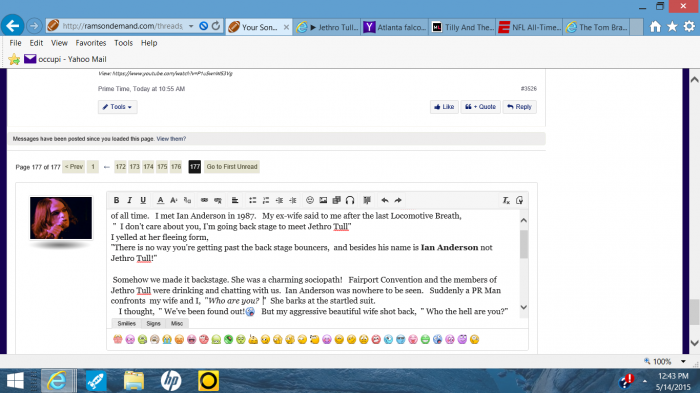Toggle bold formatting in the editor

(x=116, y=200)
